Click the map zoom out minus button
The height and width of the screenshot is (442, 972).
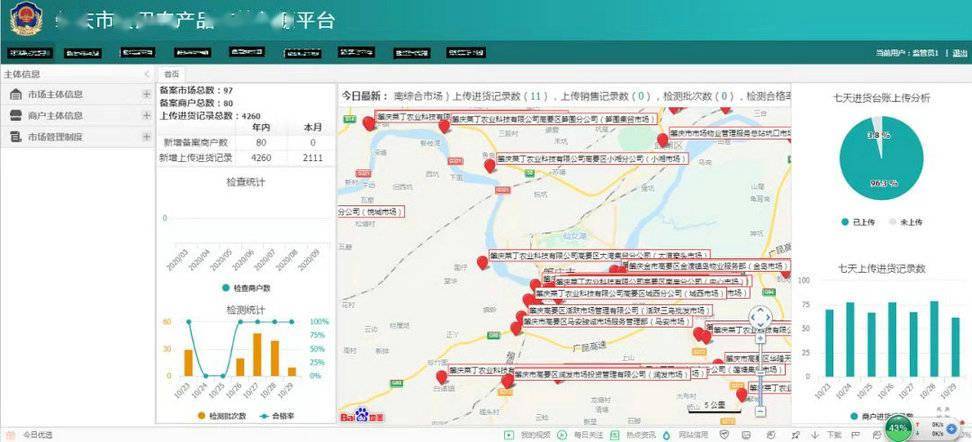pos(759,410)
